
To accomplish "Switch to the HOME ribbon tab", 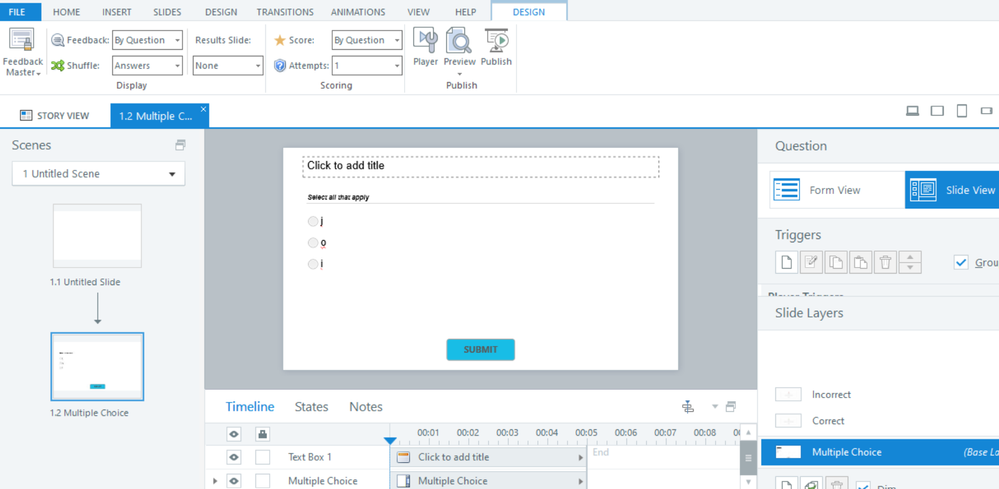I will [x=66, y=11].
